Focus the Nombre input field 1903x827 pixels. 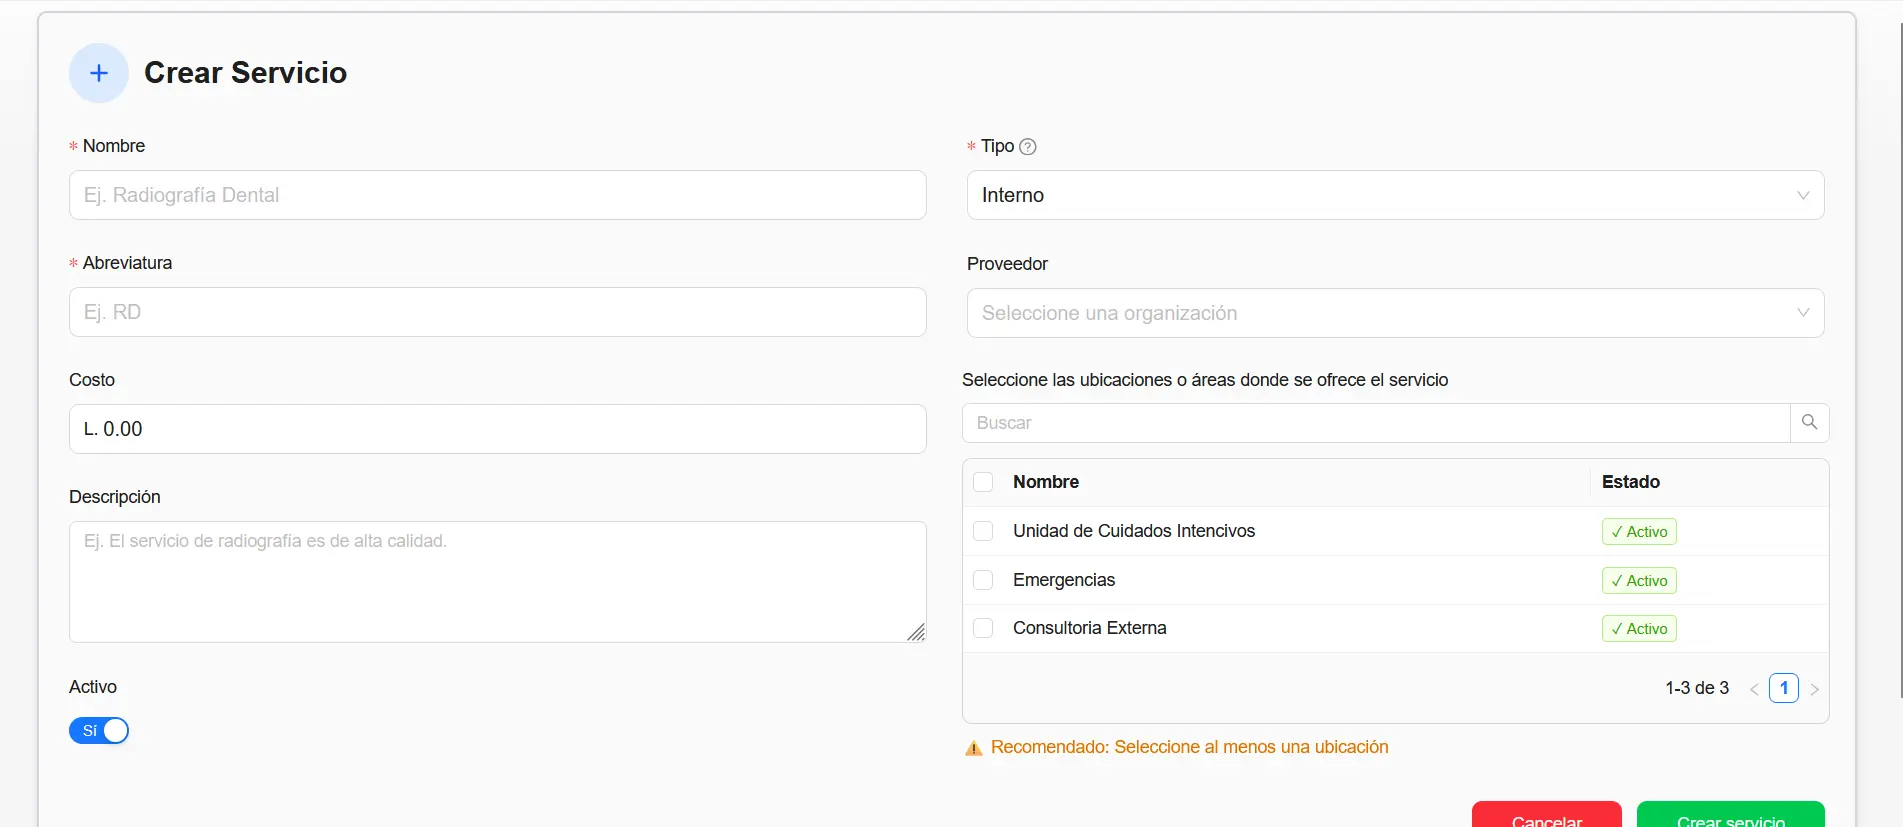[x=497, y=195]
